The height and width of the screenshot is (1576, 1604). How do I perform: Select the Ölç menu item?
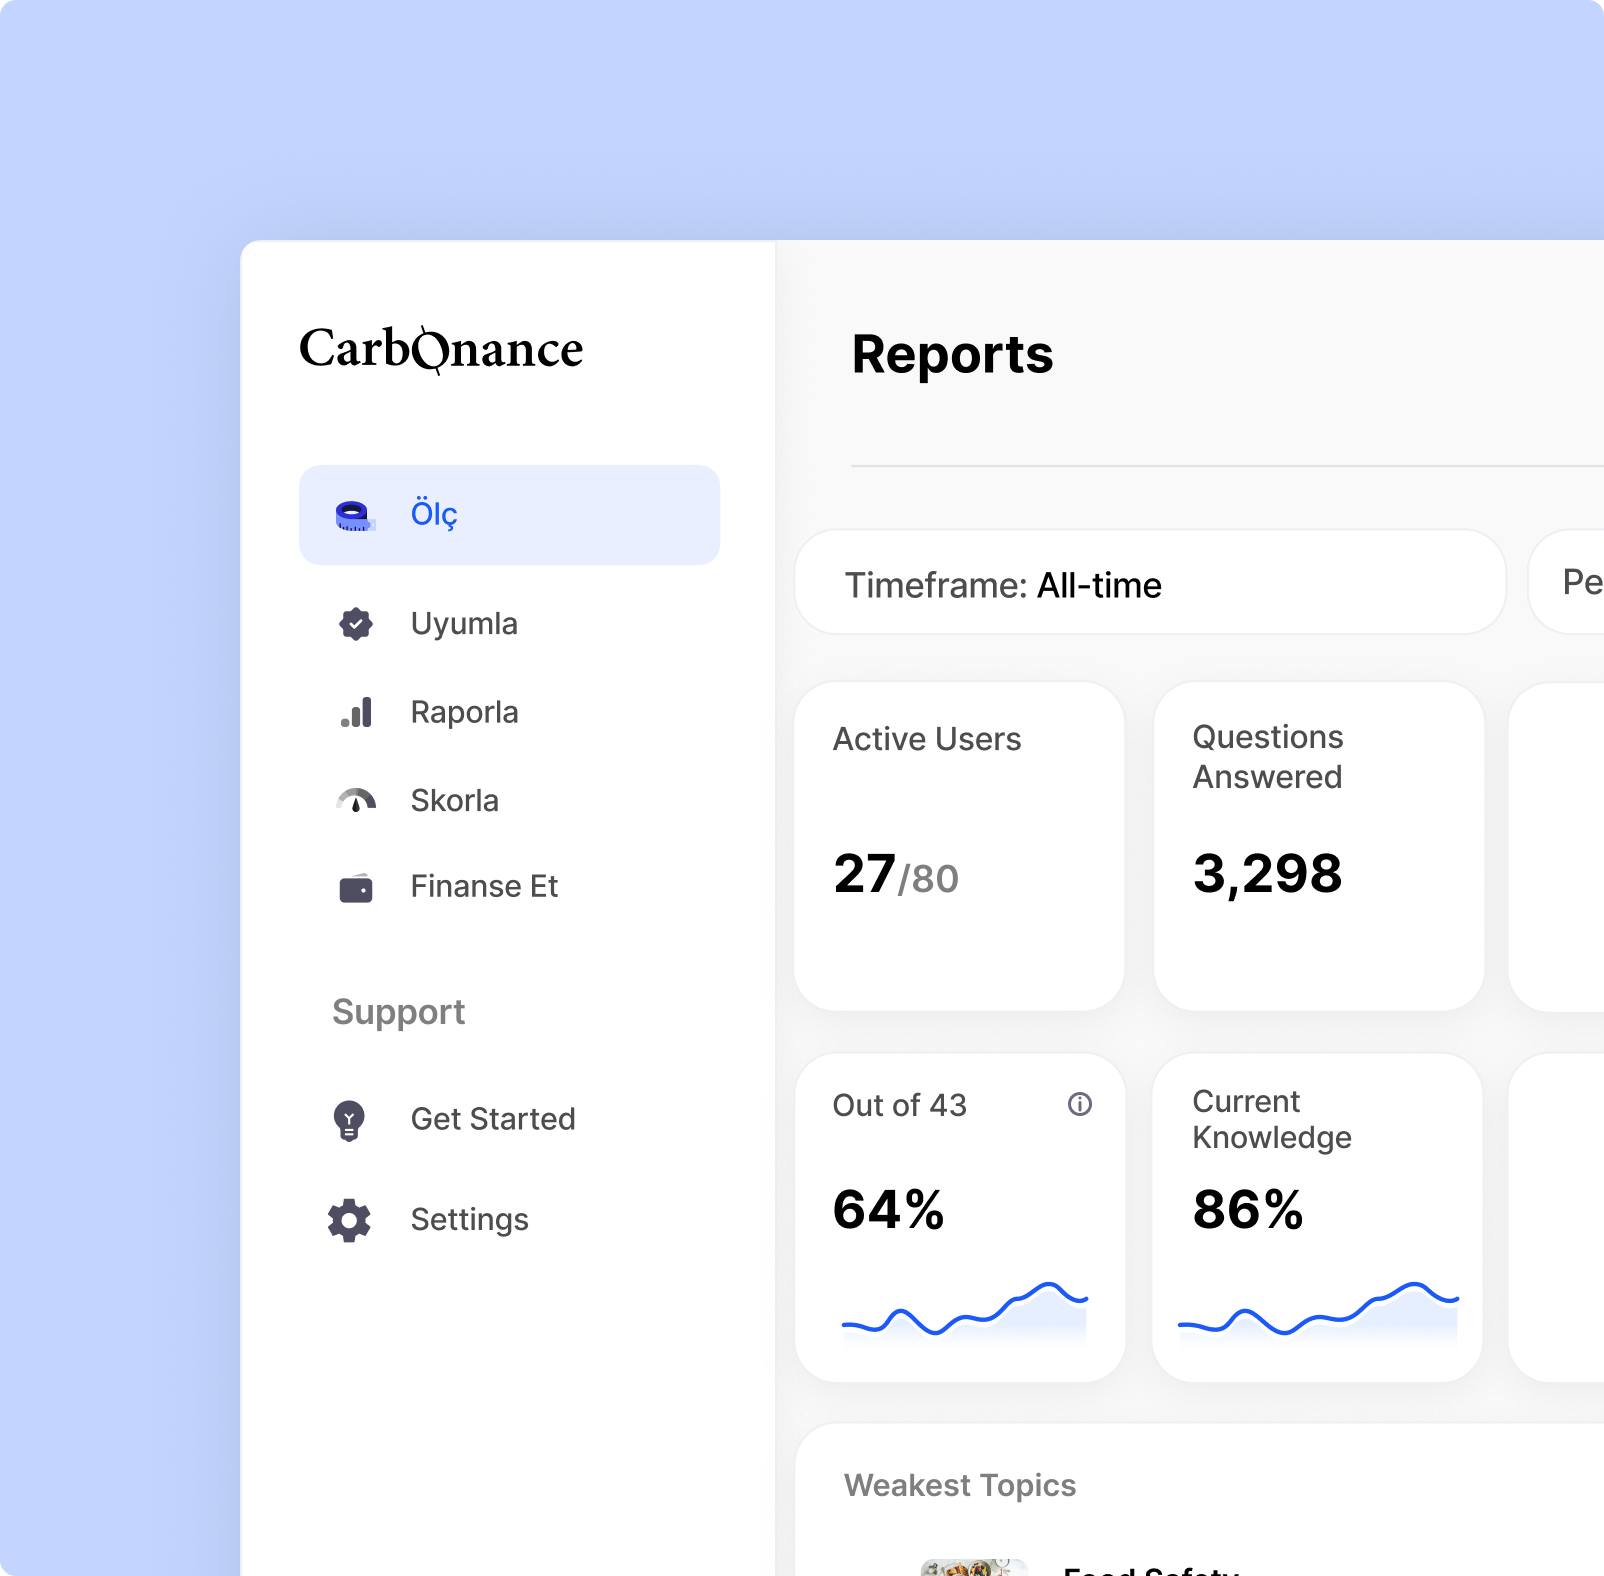click(x=508, y=515)
